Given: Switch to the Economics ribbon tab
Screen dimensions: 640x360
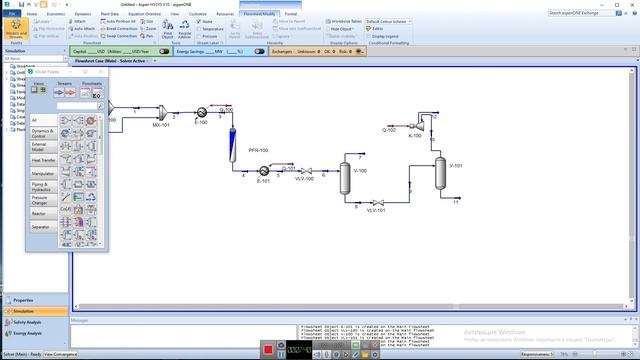Looking at the screenshot, I should [x=56, y=14].
